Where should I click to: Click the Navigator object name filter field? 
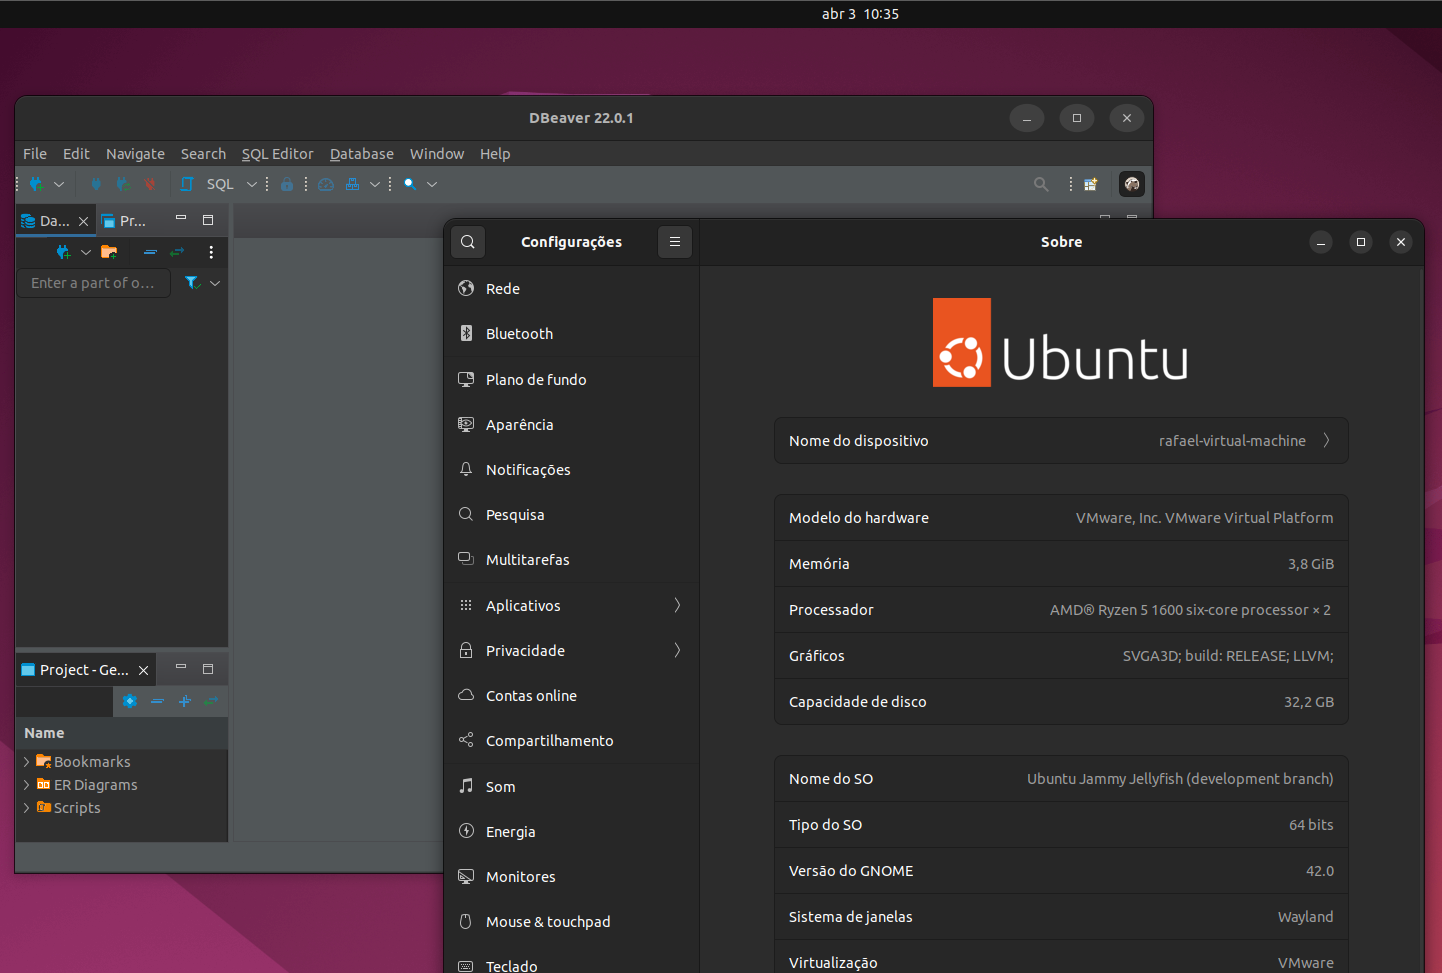[x=93, y=283]
